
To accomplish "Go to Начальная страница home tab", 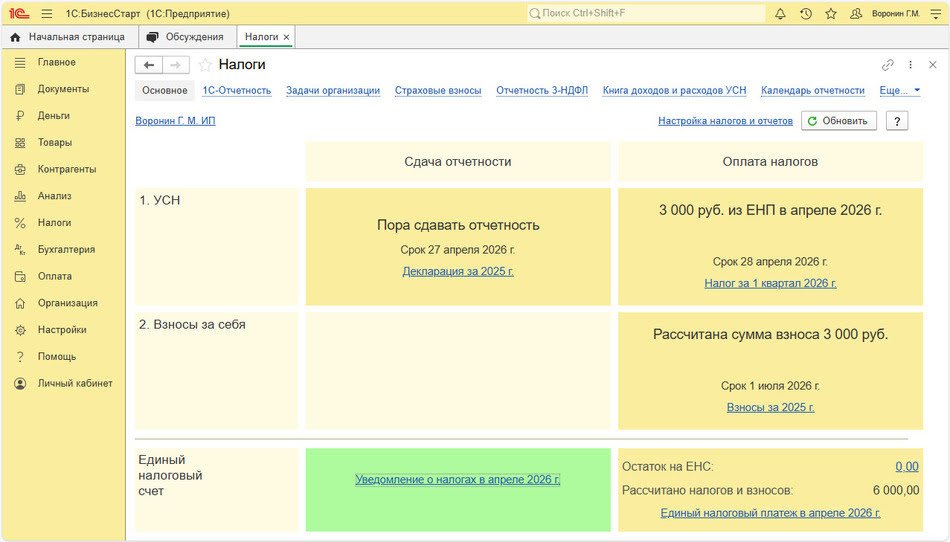I will (x=68, y=37).
